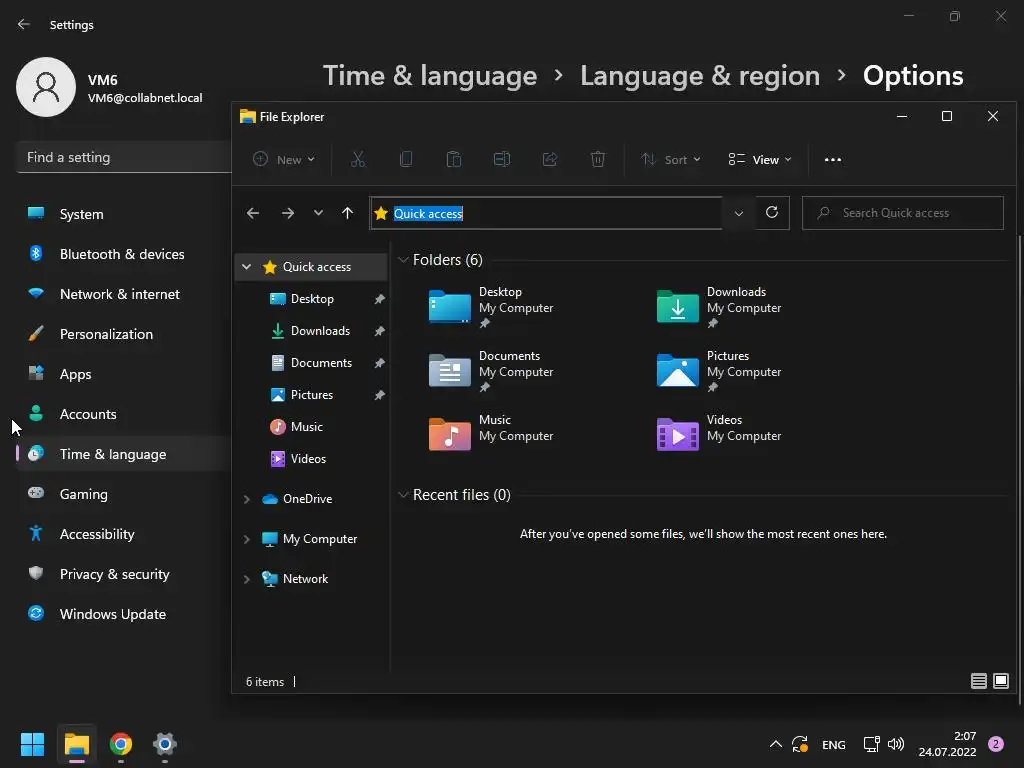
Task: Click the Settings back arrow
Action: [24, 24]
